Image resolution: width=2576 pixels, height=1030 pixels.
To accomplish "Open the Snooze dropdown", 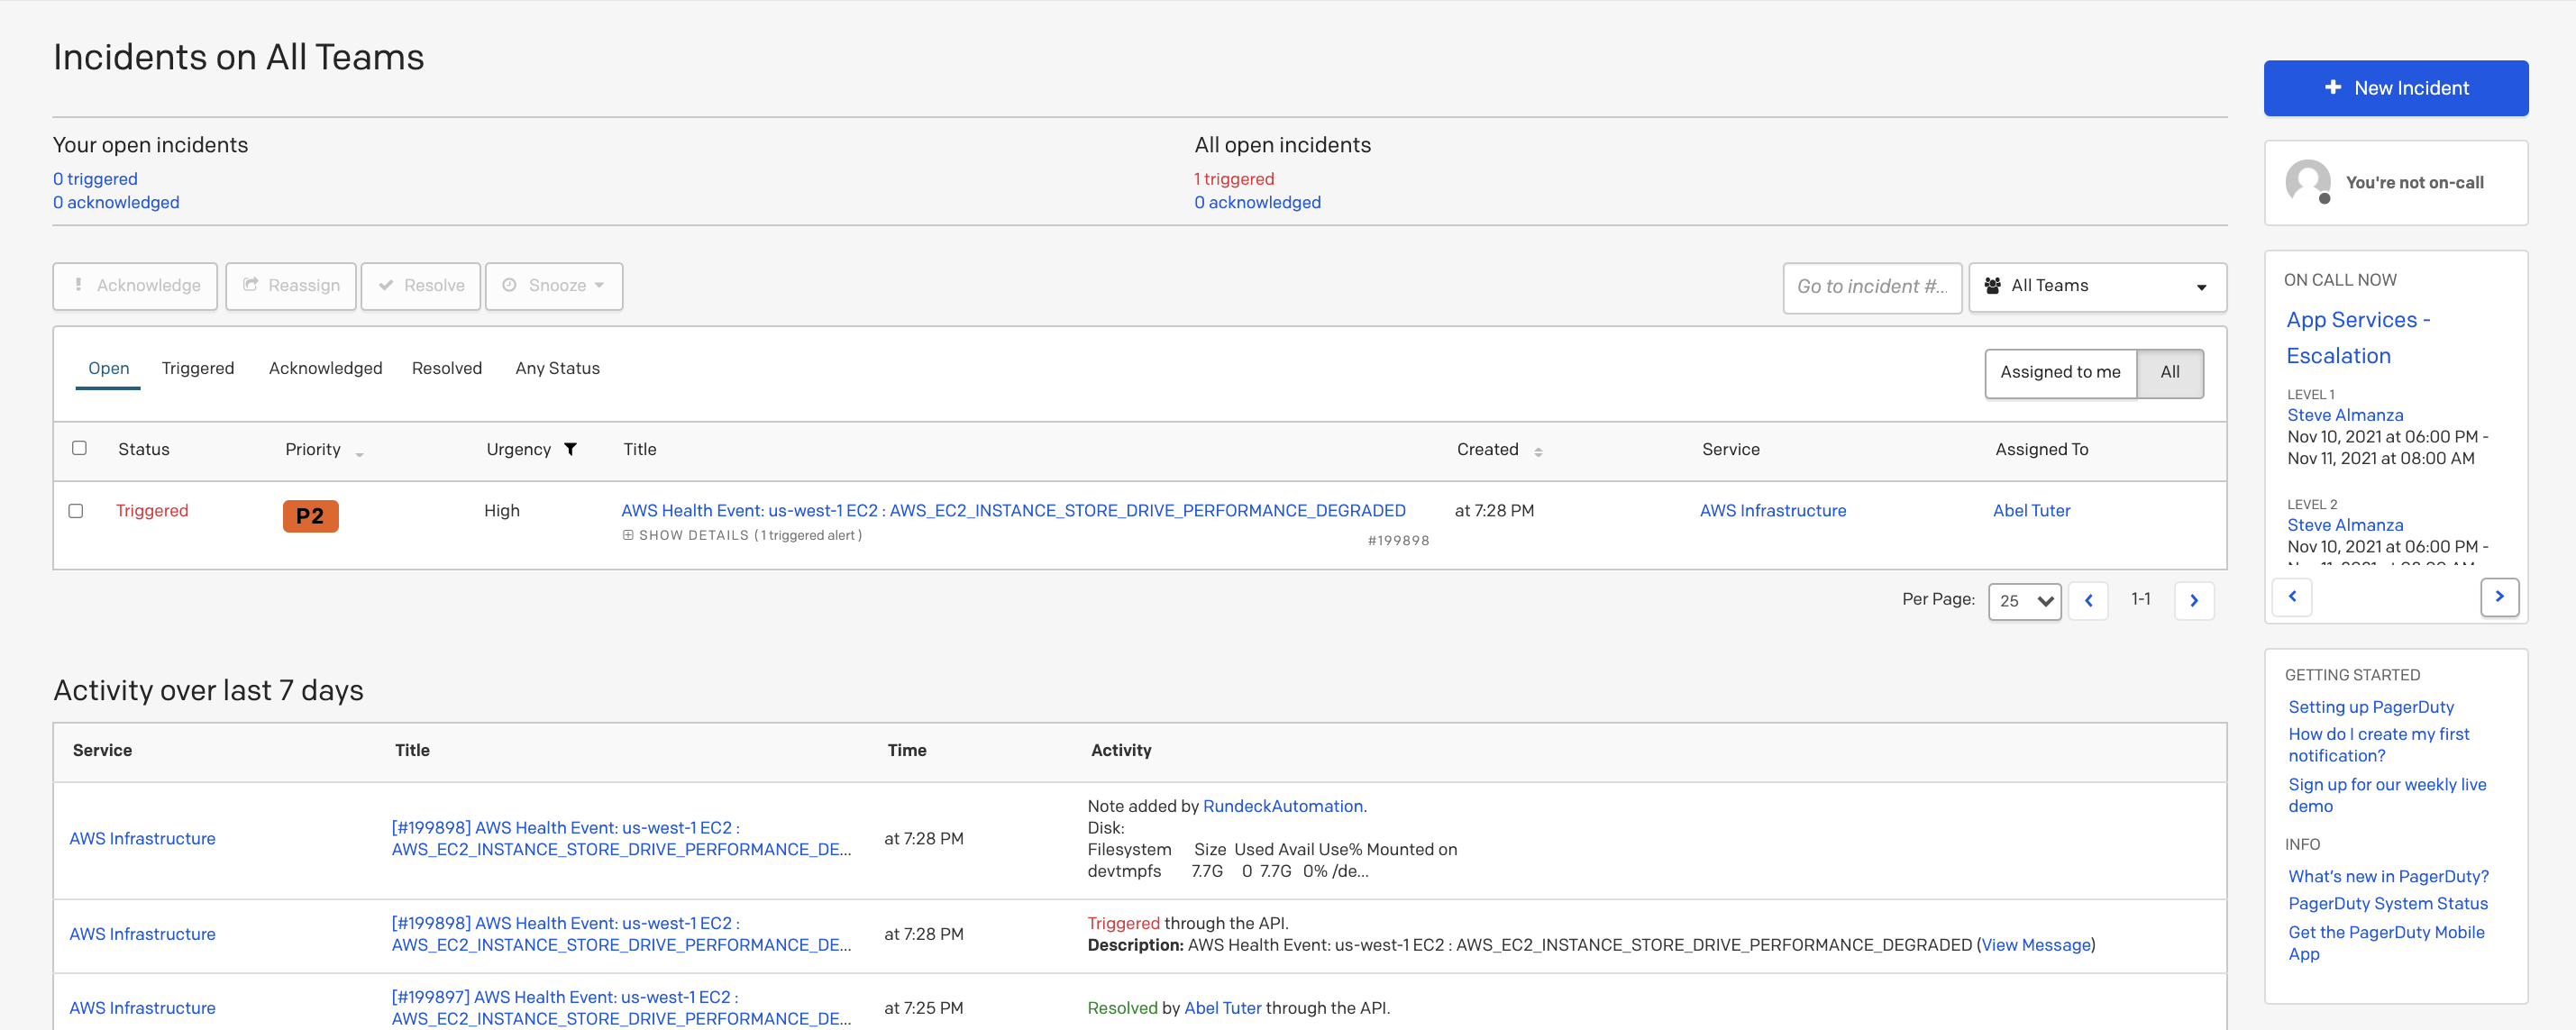I will coord(554,286).
